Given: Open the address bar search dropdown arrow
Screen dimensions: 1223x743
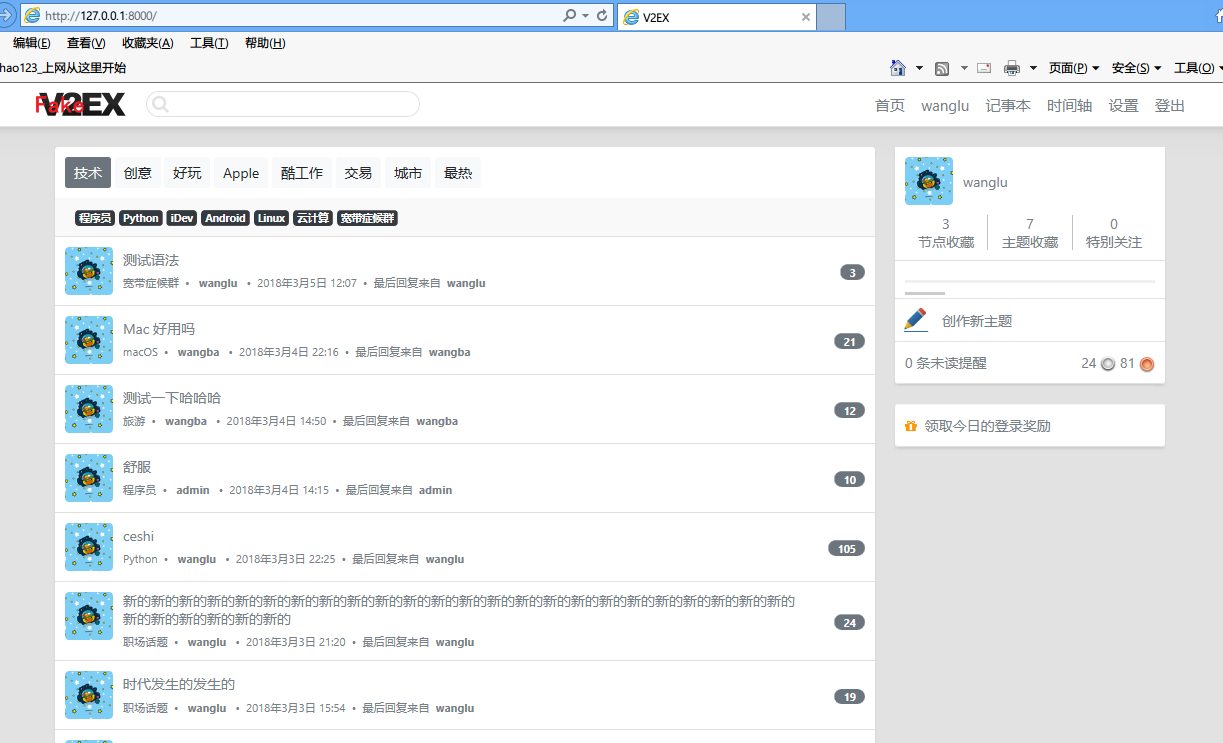Looking at the screenshot, I should point(585,16).
